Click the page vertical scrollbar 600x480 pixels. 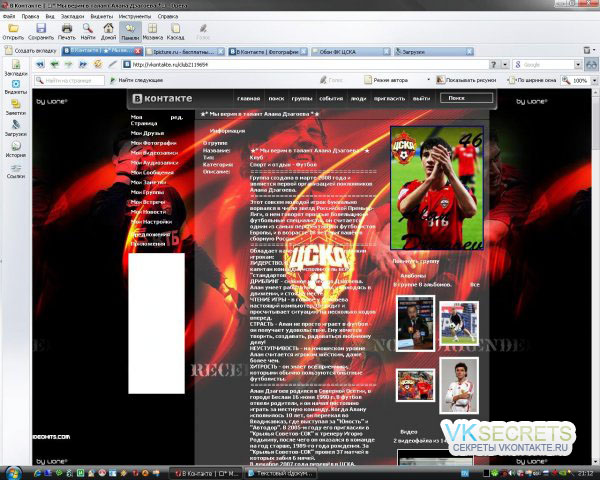point(595,276)
